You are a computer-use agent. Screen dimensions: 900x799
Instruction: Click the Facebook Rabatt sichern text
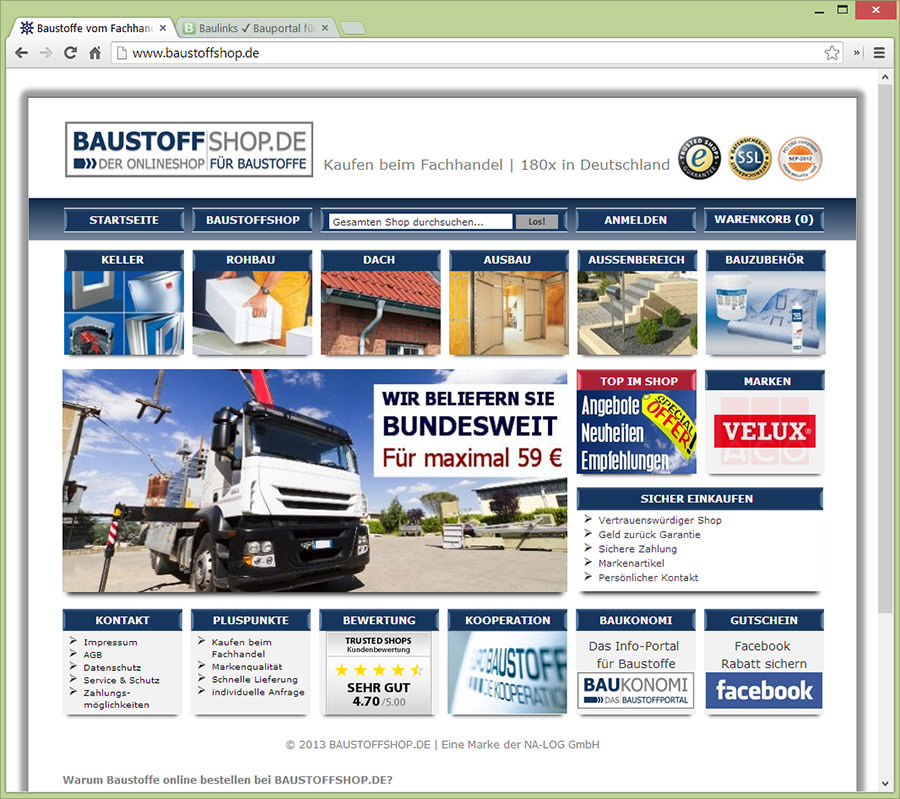tap(763, 654)
